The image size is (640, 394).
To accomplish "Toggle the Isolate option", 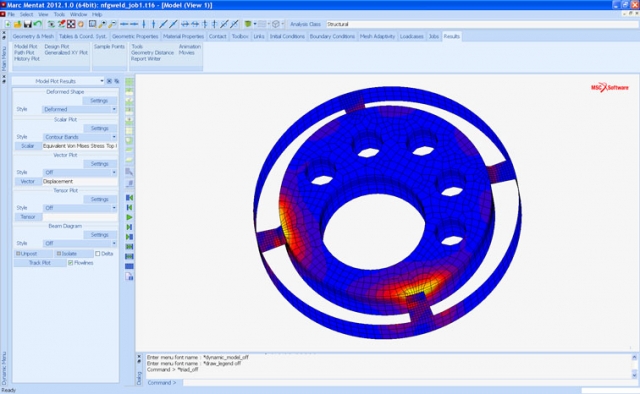I will (x=73, y=254).
